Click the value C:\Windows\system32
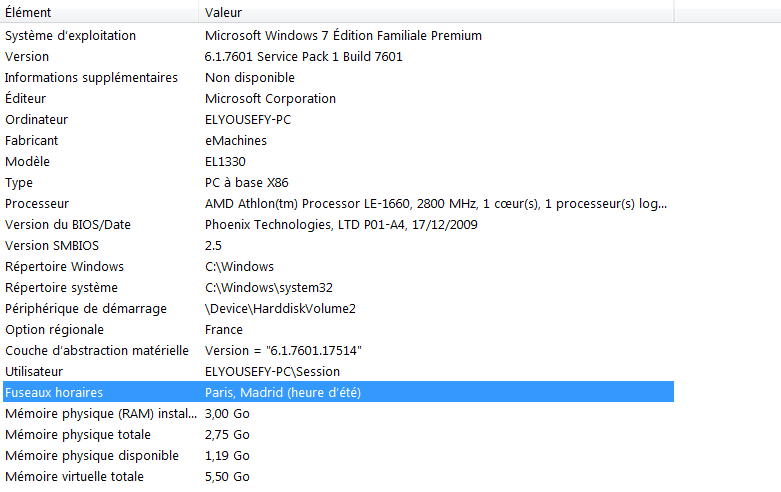 click(x=268, y=287)
